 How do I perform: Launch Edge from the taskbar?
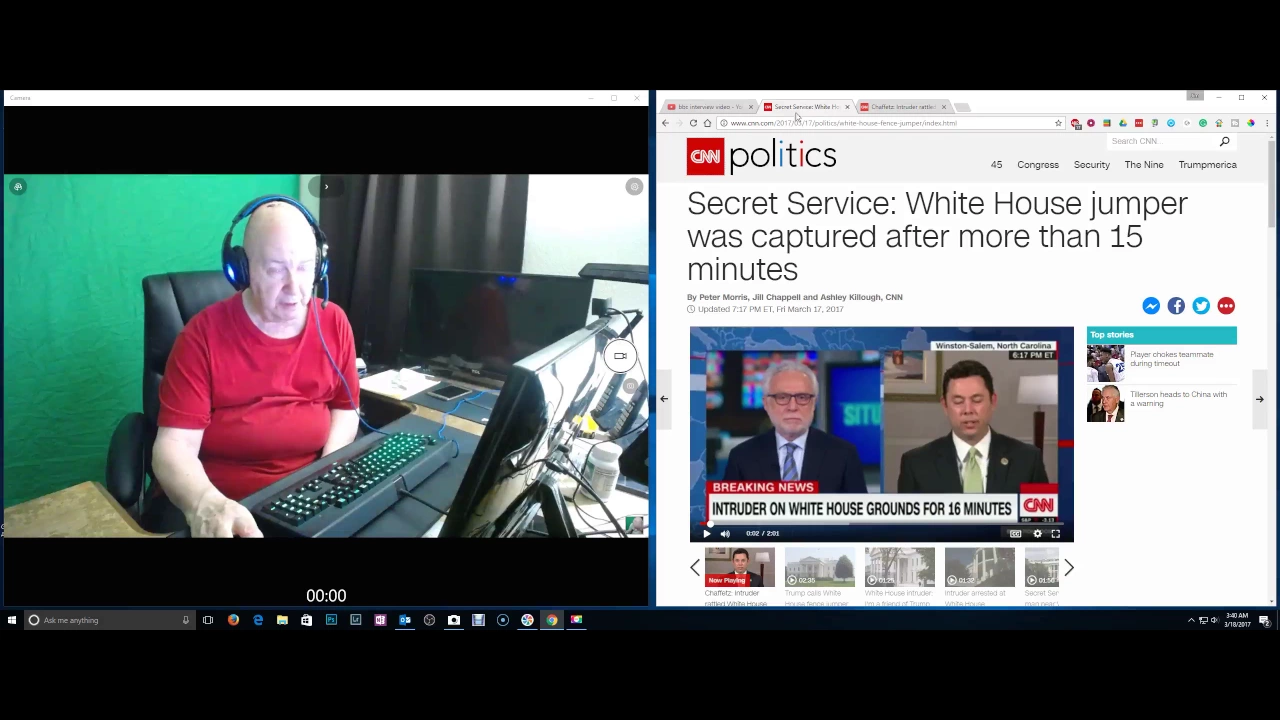pos(258,620)
